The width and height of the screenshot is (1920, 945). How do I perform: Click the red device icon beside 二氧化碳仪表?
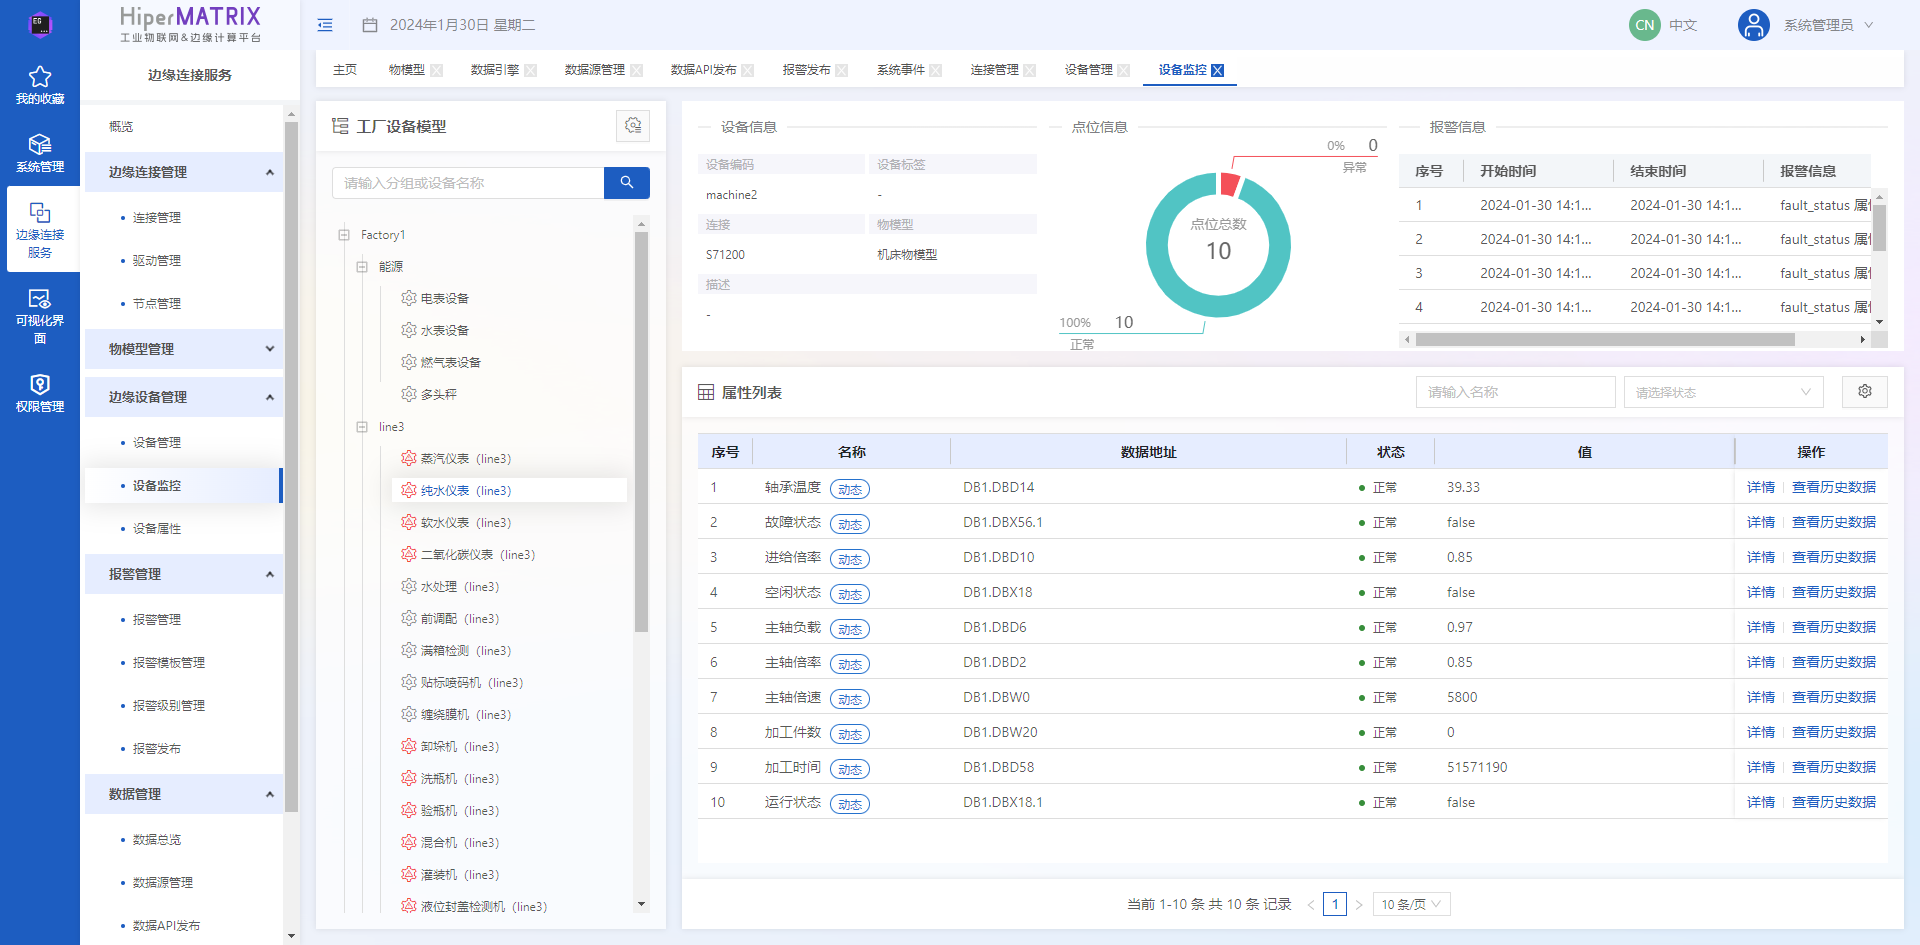[409, 554]
